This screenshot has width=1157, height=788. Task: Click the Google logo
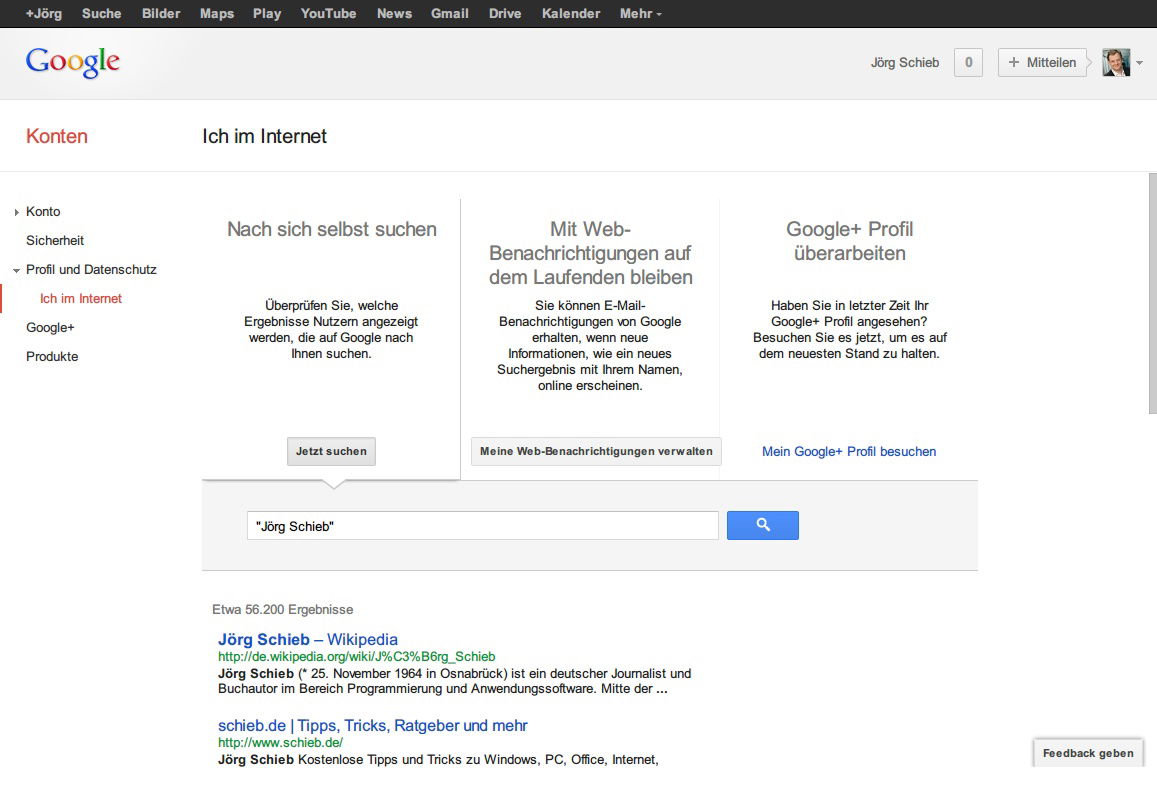(72, 62)
